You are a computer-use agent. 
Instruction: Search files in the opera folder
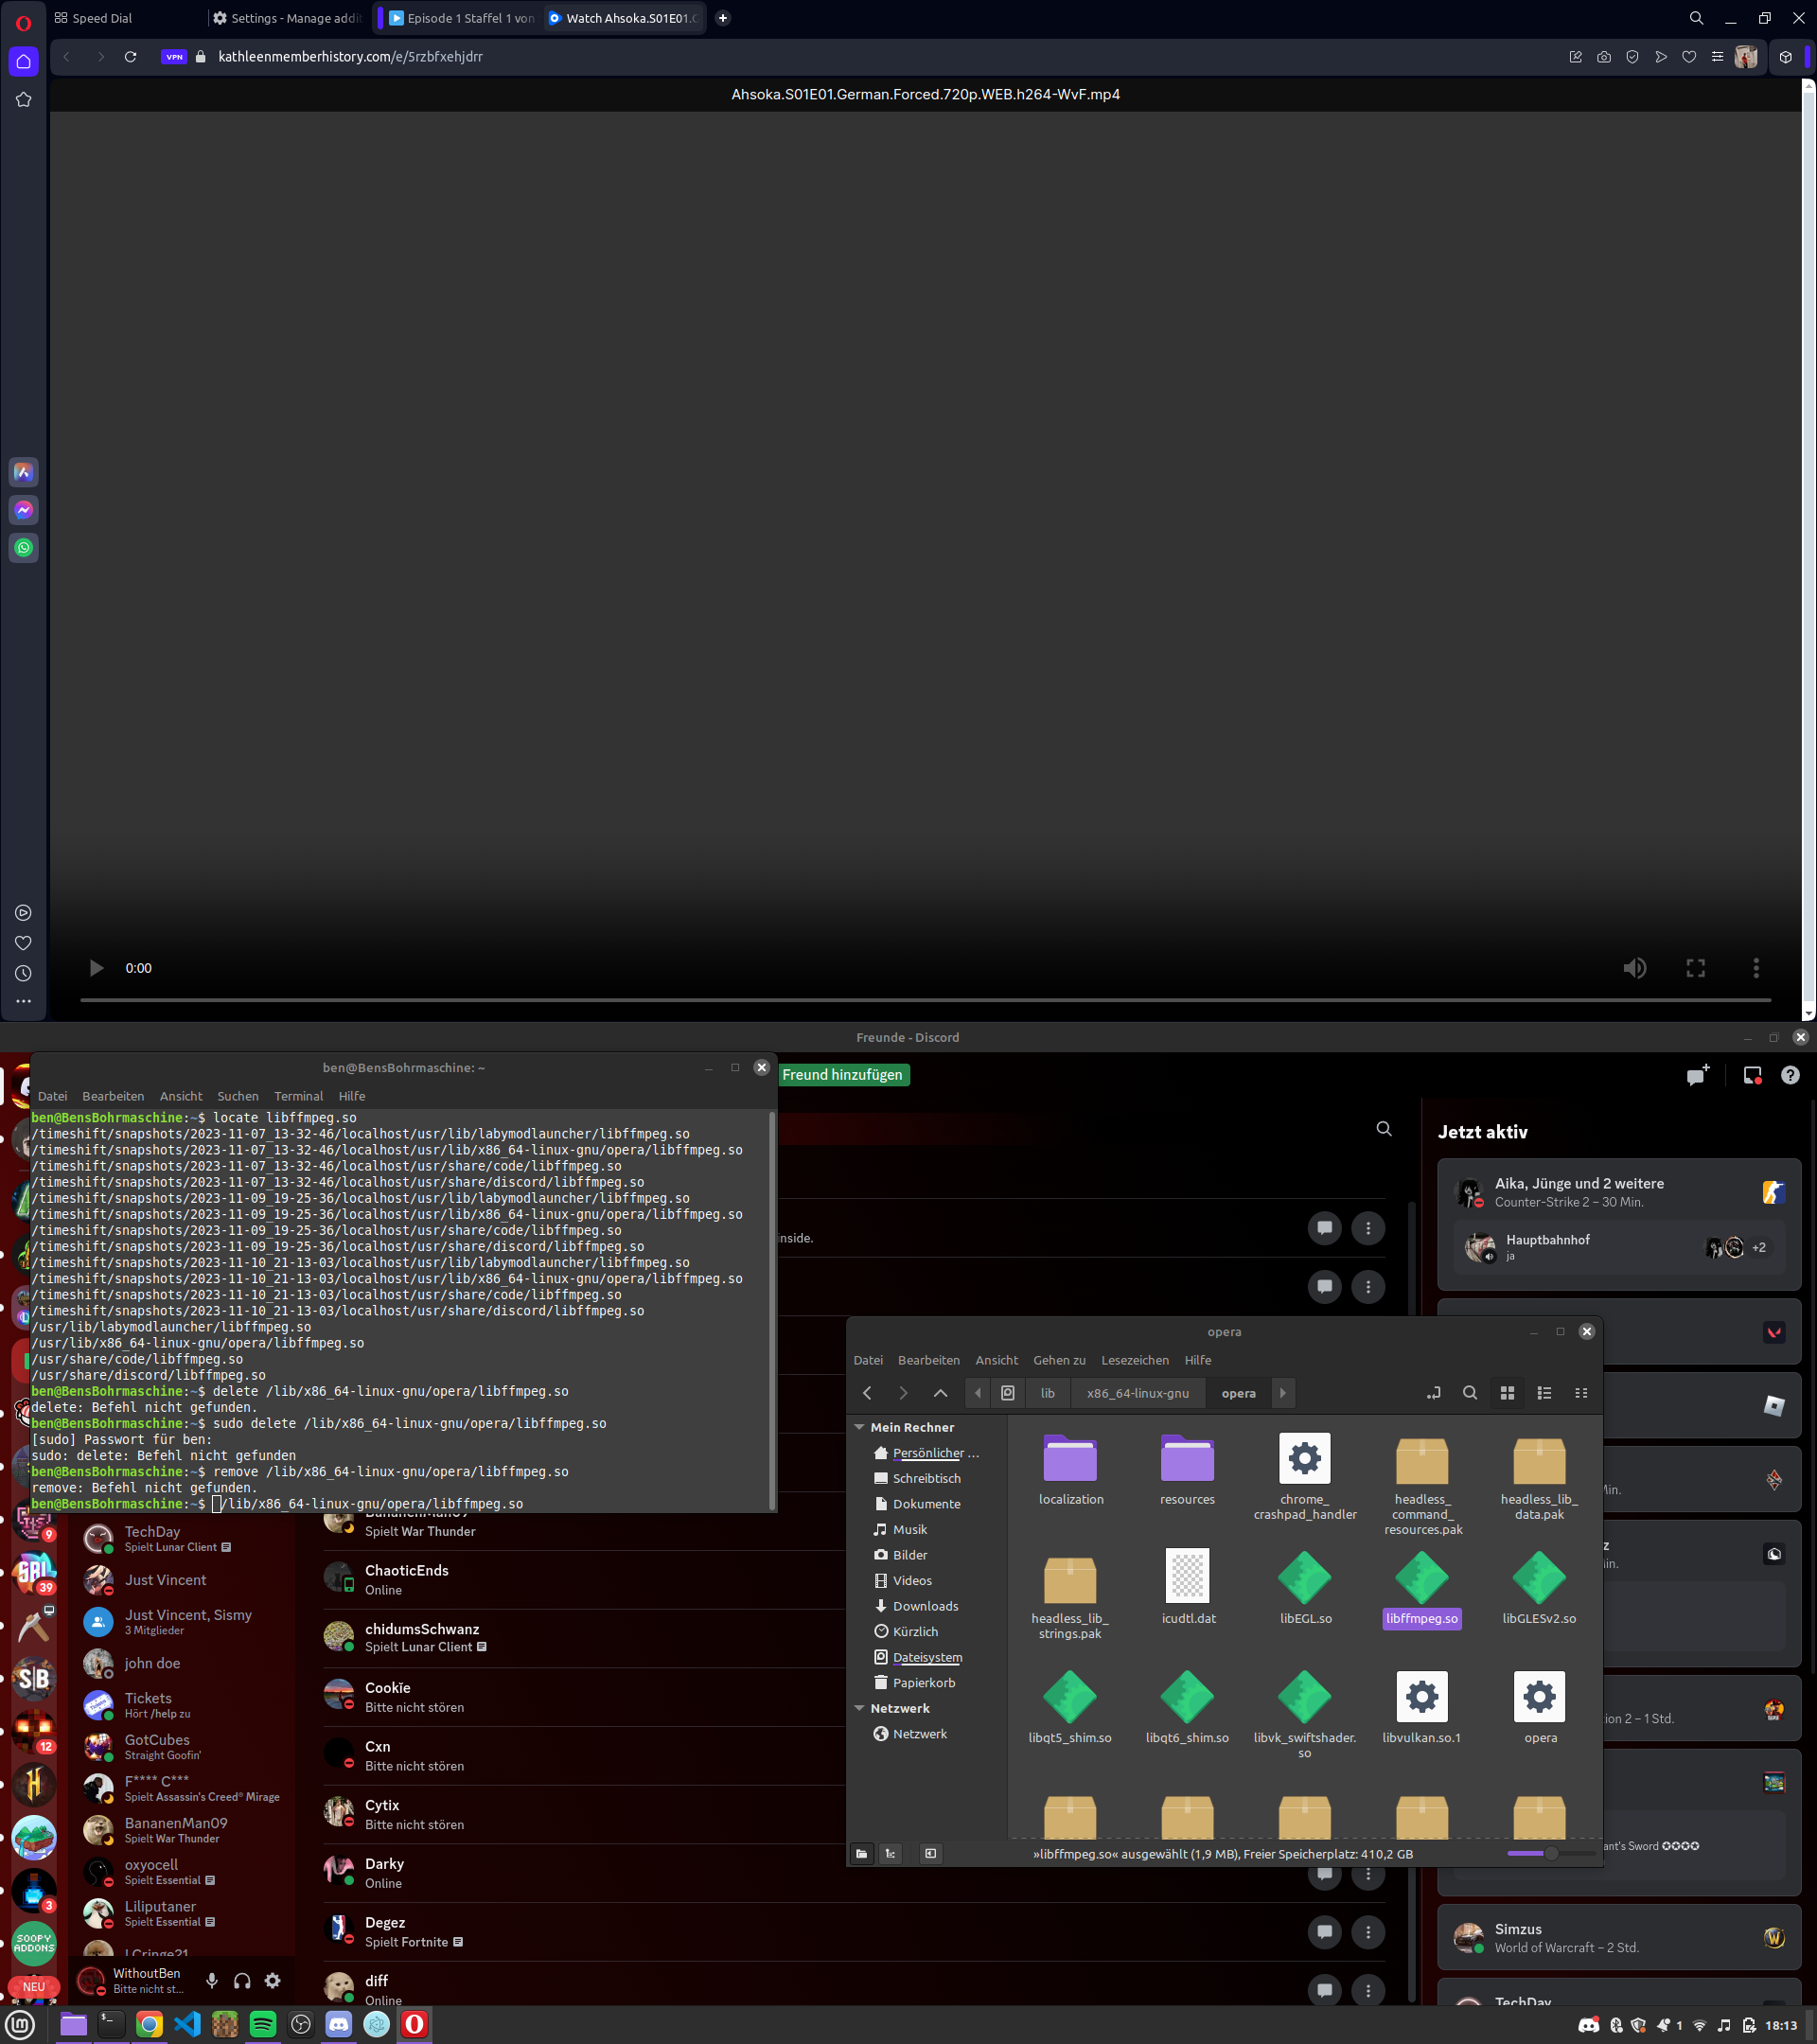coord(1470,1393)
